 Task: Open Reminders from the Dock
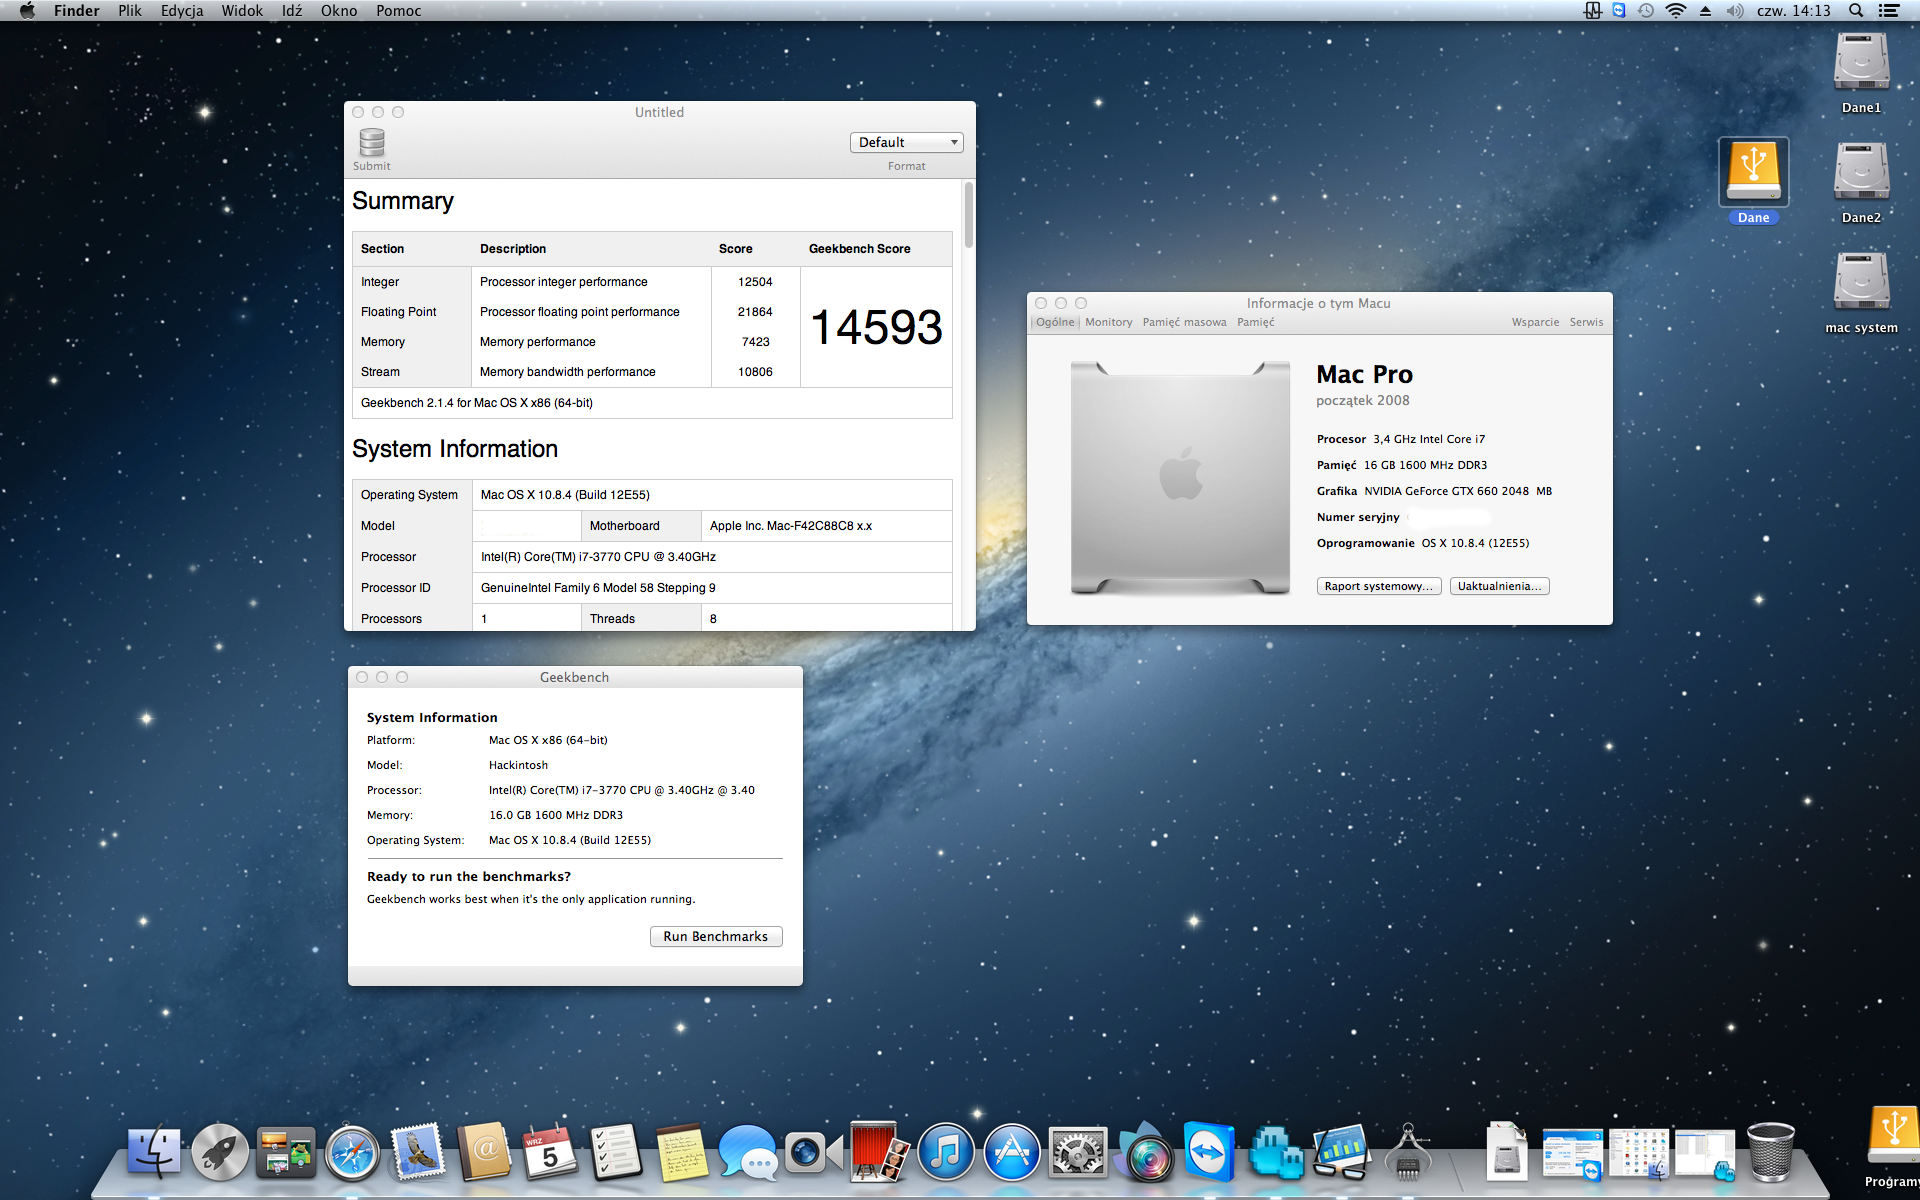615,1151
